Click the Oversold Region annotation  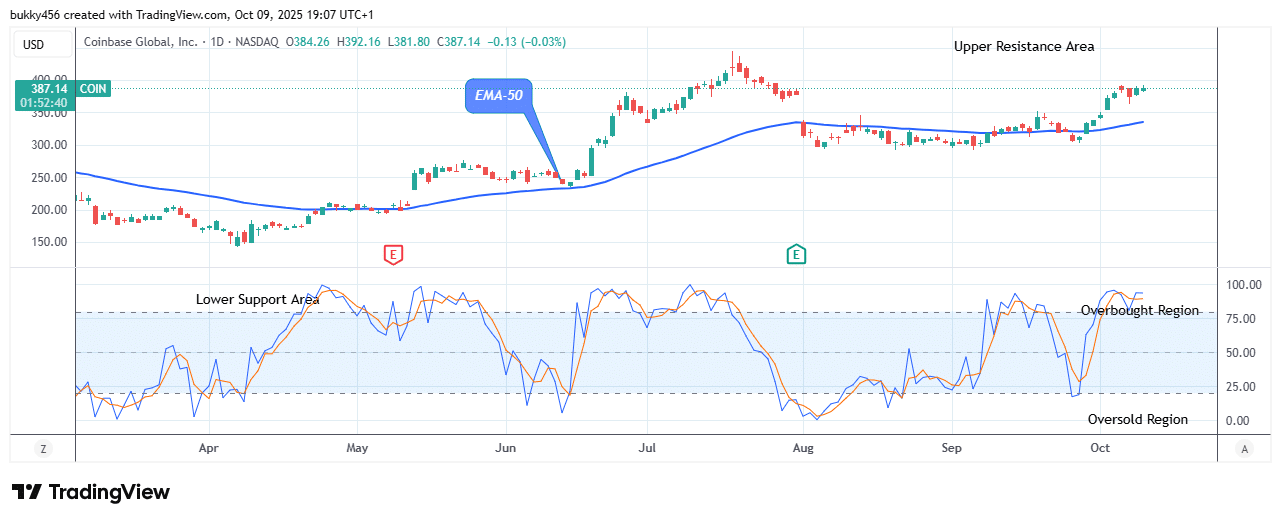coord(1137,420)
